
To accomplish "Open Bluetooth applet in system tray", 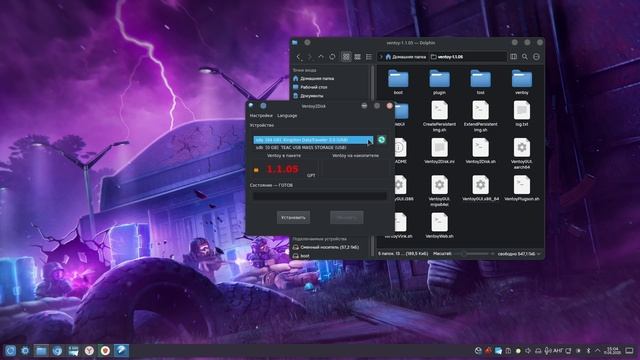I will 588,351.
